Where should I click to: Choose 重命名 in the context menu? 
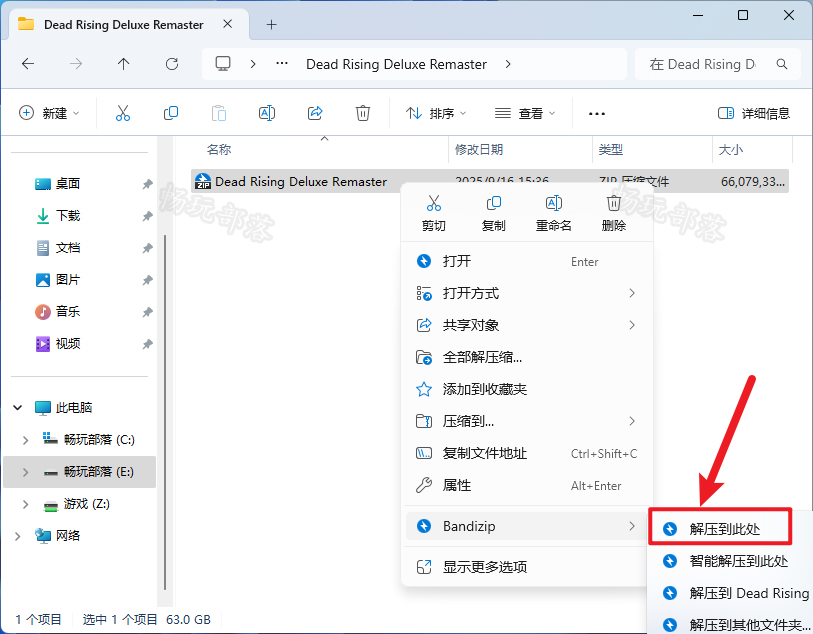pos(554,213)
